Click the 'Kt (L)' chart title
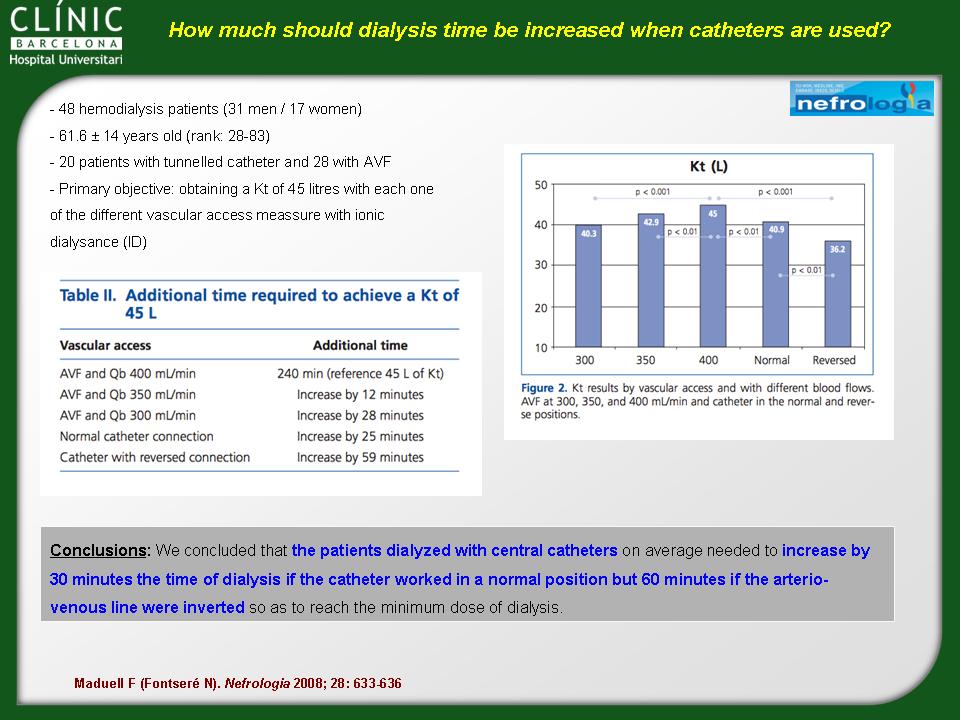 tap(708, 167)
